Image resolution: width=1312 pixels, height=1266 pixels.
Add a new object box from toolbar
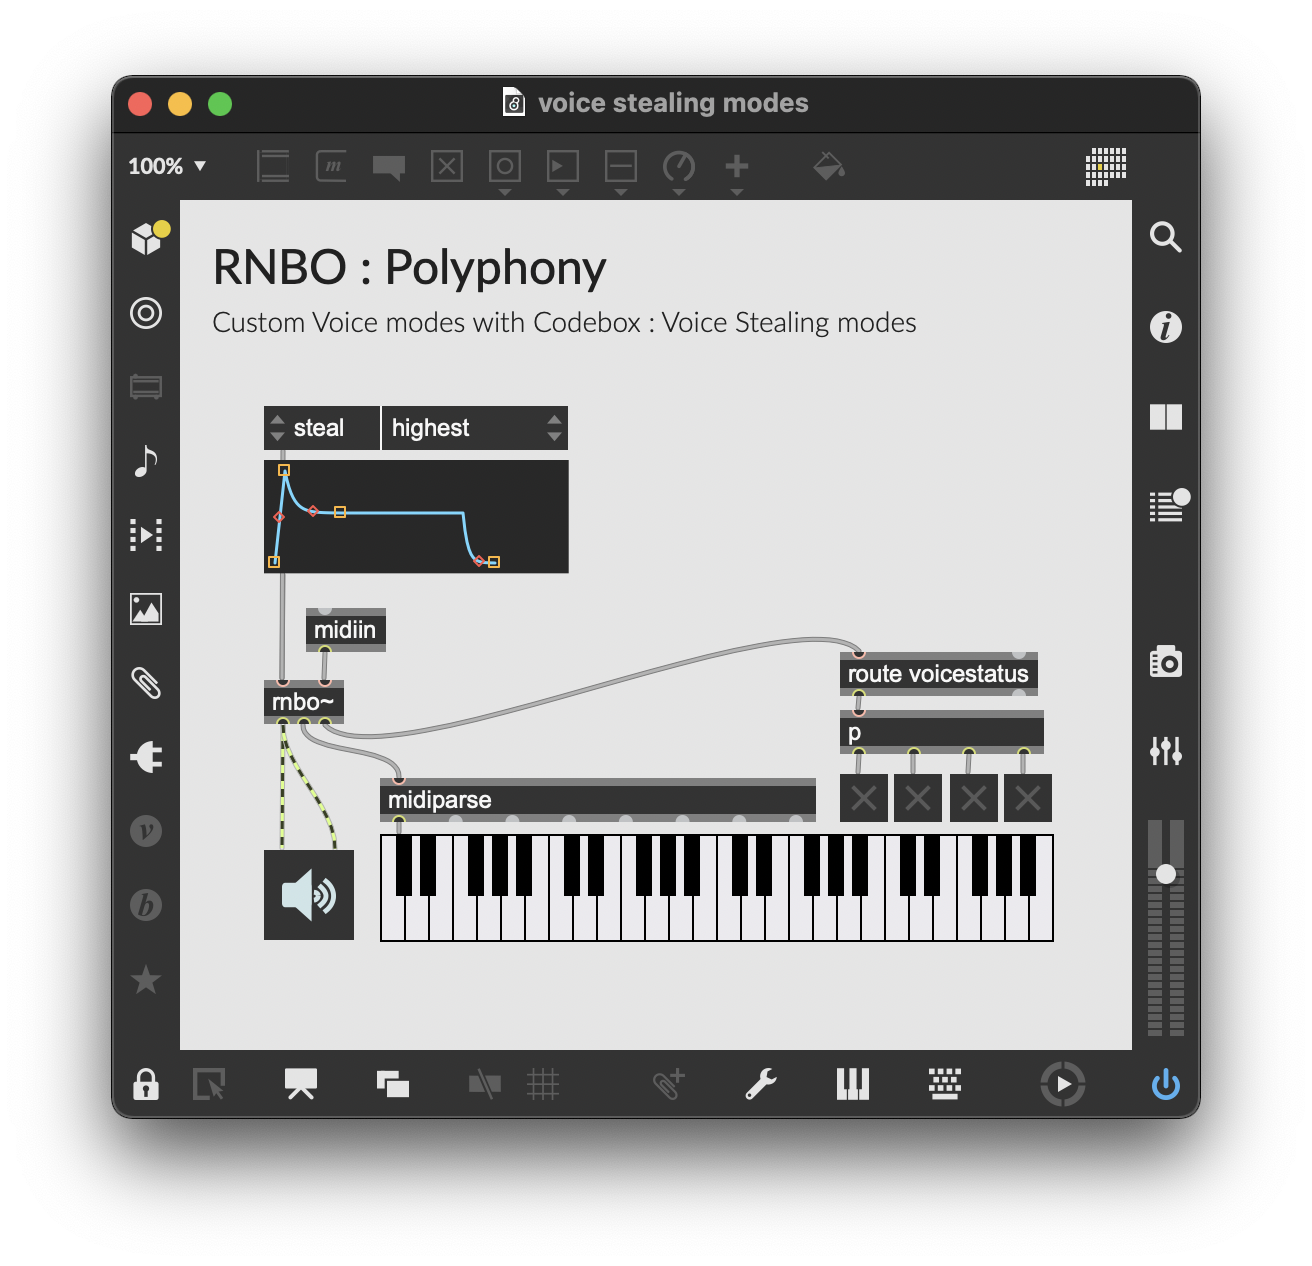[x=273, y=166]
